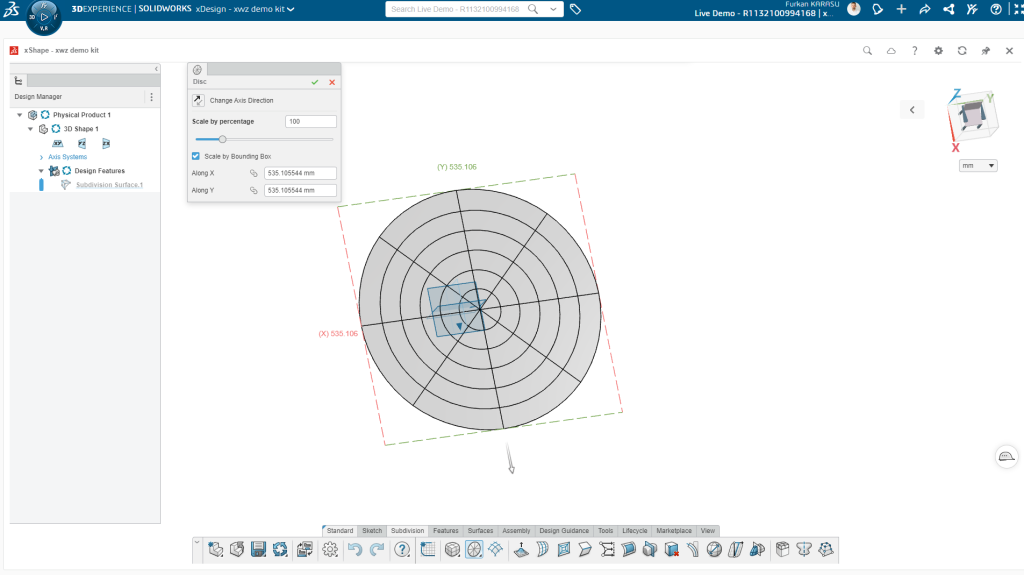Image resolution: width=1024 pixels, height=575 pixels.
Task: Click the Share arrow icon in top bar
Action: click(924, 9)
